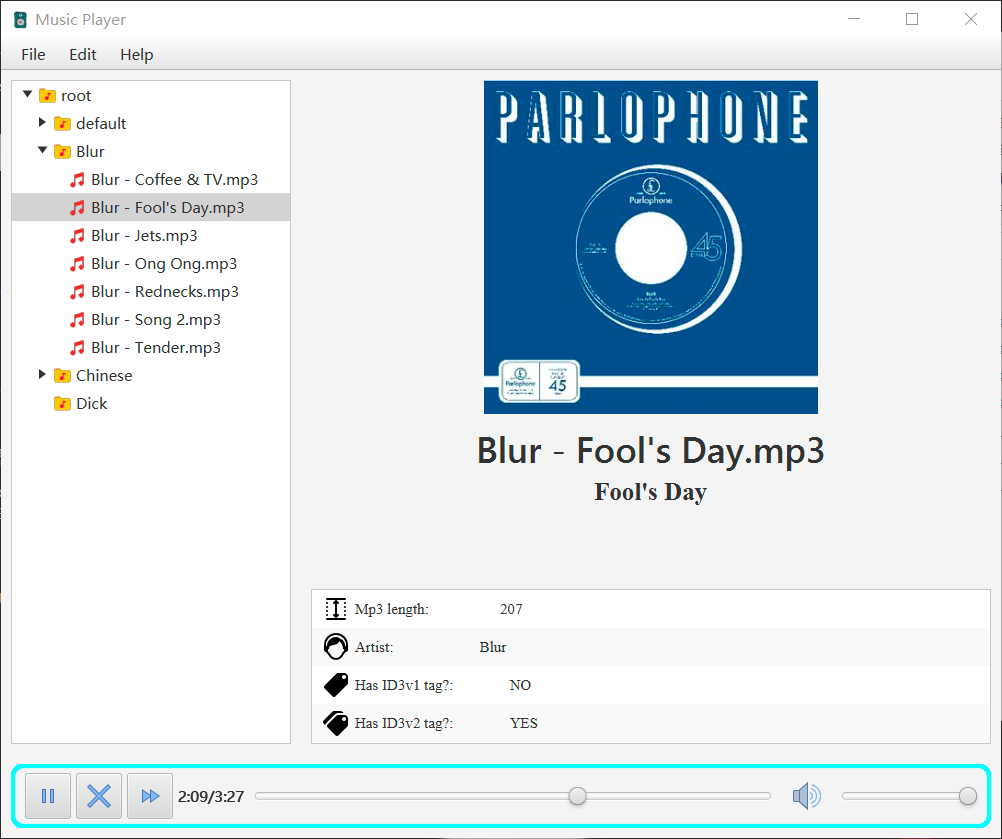Open the File menu
This screenshot has height=839, width=1002.
pos(33,55)
